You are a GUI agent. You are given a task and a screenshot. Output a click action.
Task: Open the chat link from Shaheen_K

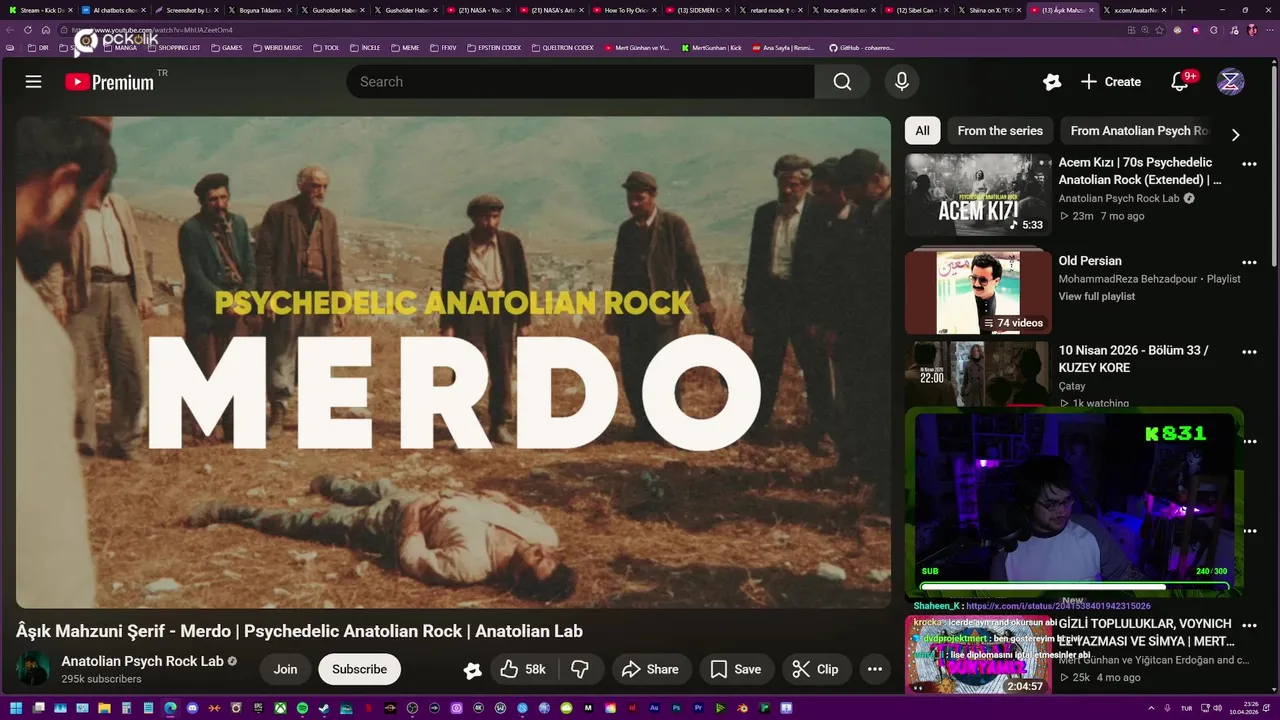coord(1058,606)
